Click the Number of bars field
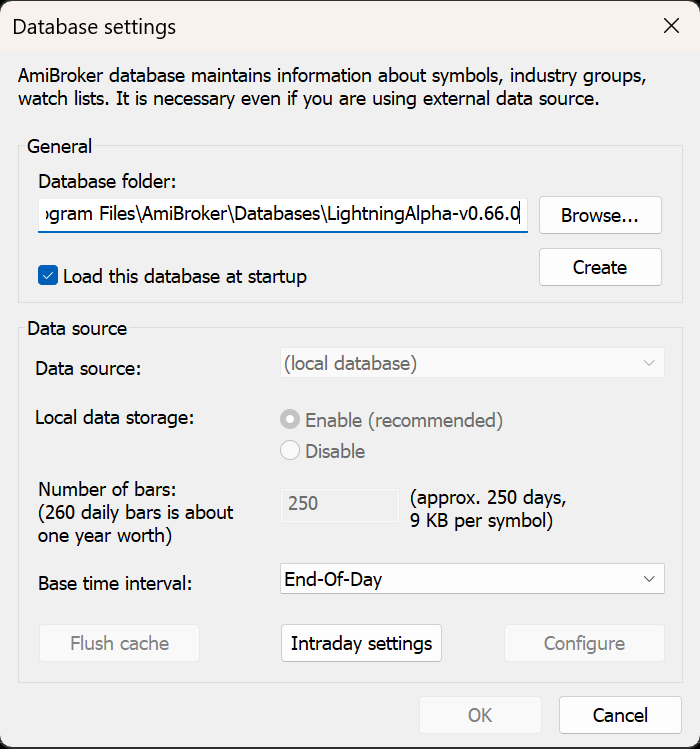Image resolution: width=700 pixels, height=749 pixels. (339, 504)
